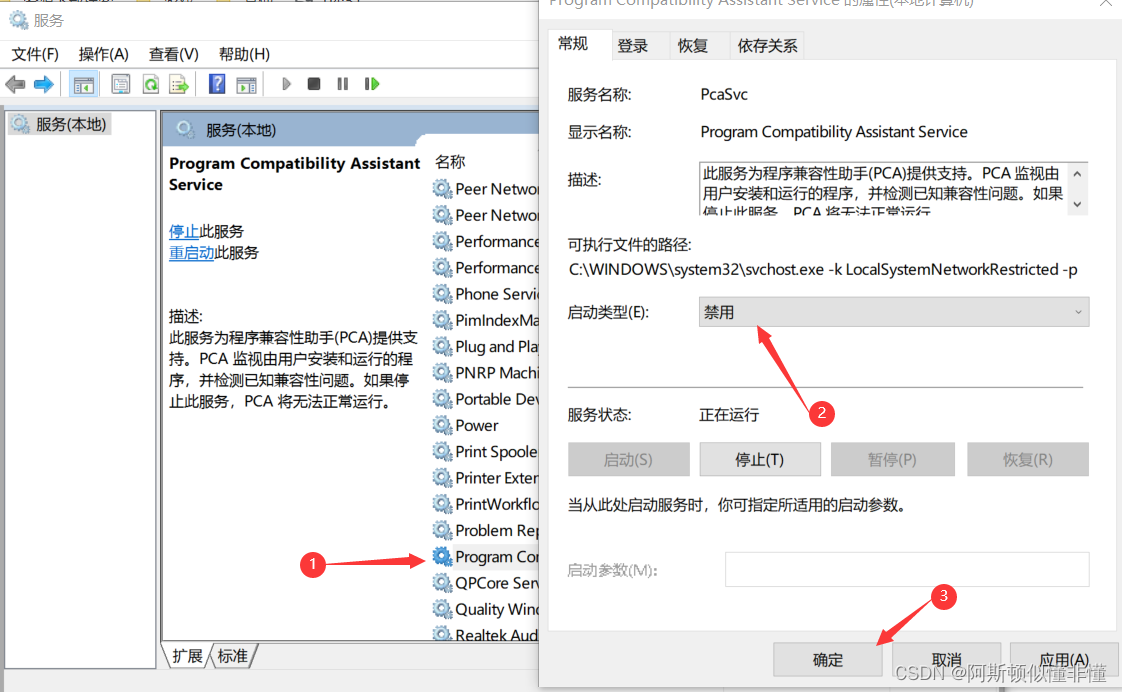Click gear icon of Program Compatibility service row
This screenshot has height=692, width=1122.
pos(442,557)
